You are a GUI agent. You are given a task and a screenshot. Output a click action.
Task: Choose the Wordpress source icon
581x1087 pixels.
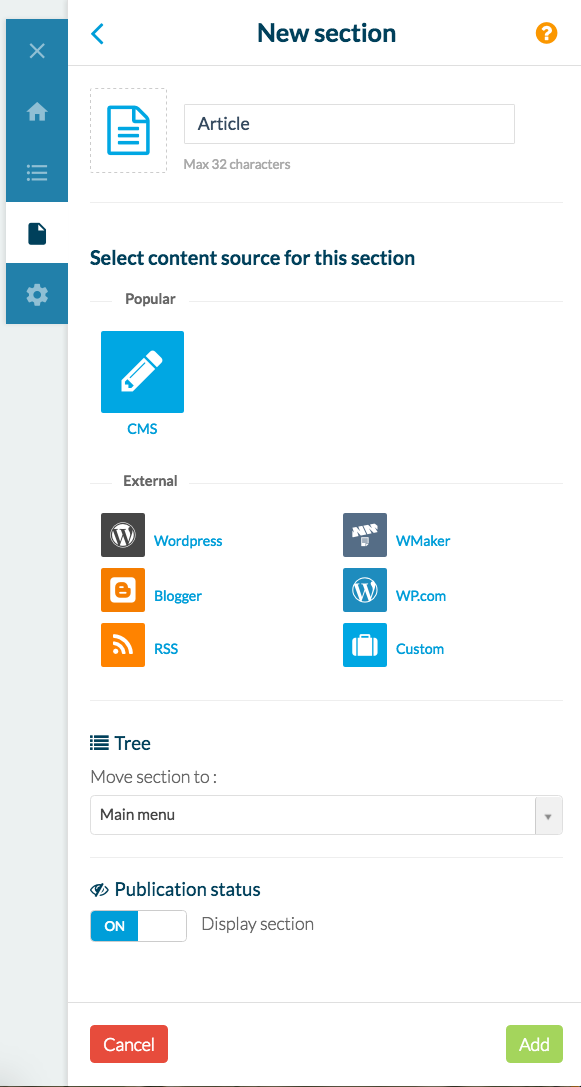(x=123, y=534)
